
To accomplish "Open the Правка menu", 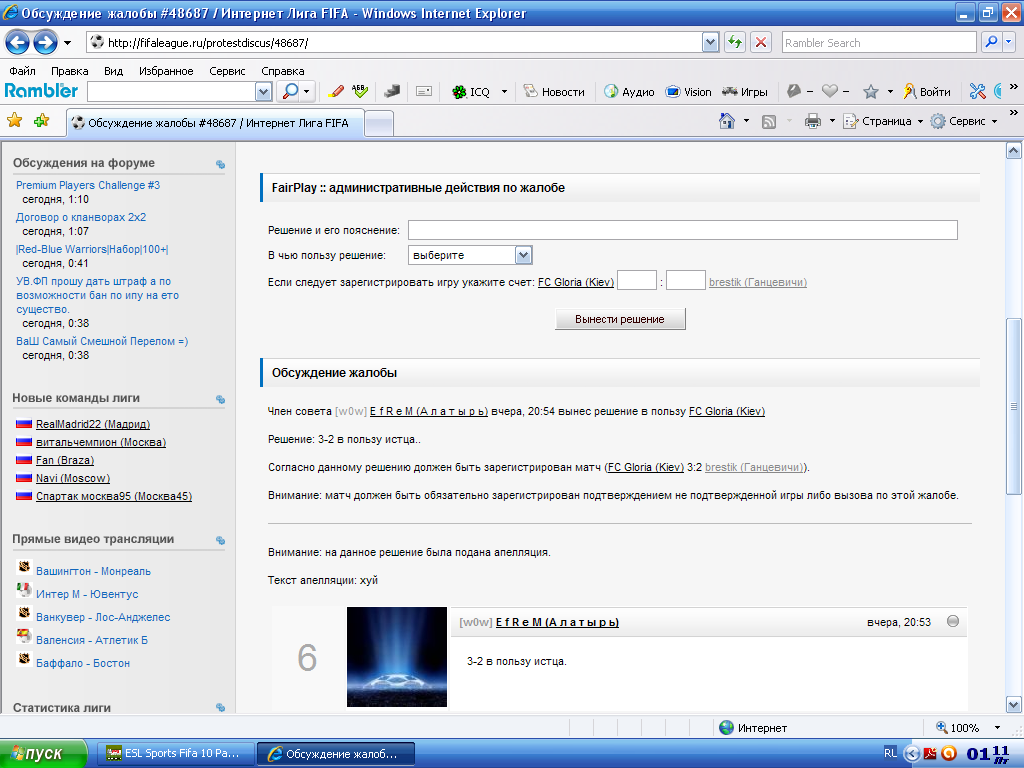I will pos(69,71).
